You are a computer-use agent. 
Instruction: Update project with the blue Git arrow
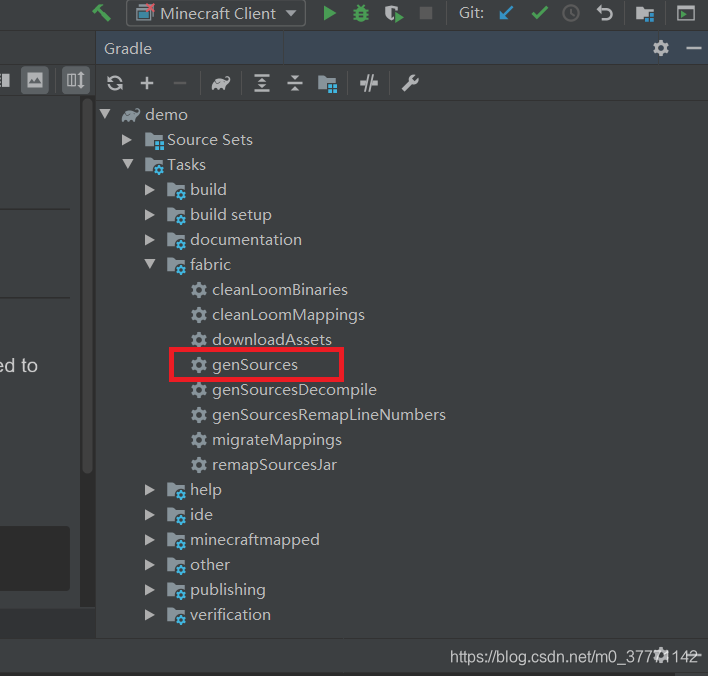pos(507,13)
